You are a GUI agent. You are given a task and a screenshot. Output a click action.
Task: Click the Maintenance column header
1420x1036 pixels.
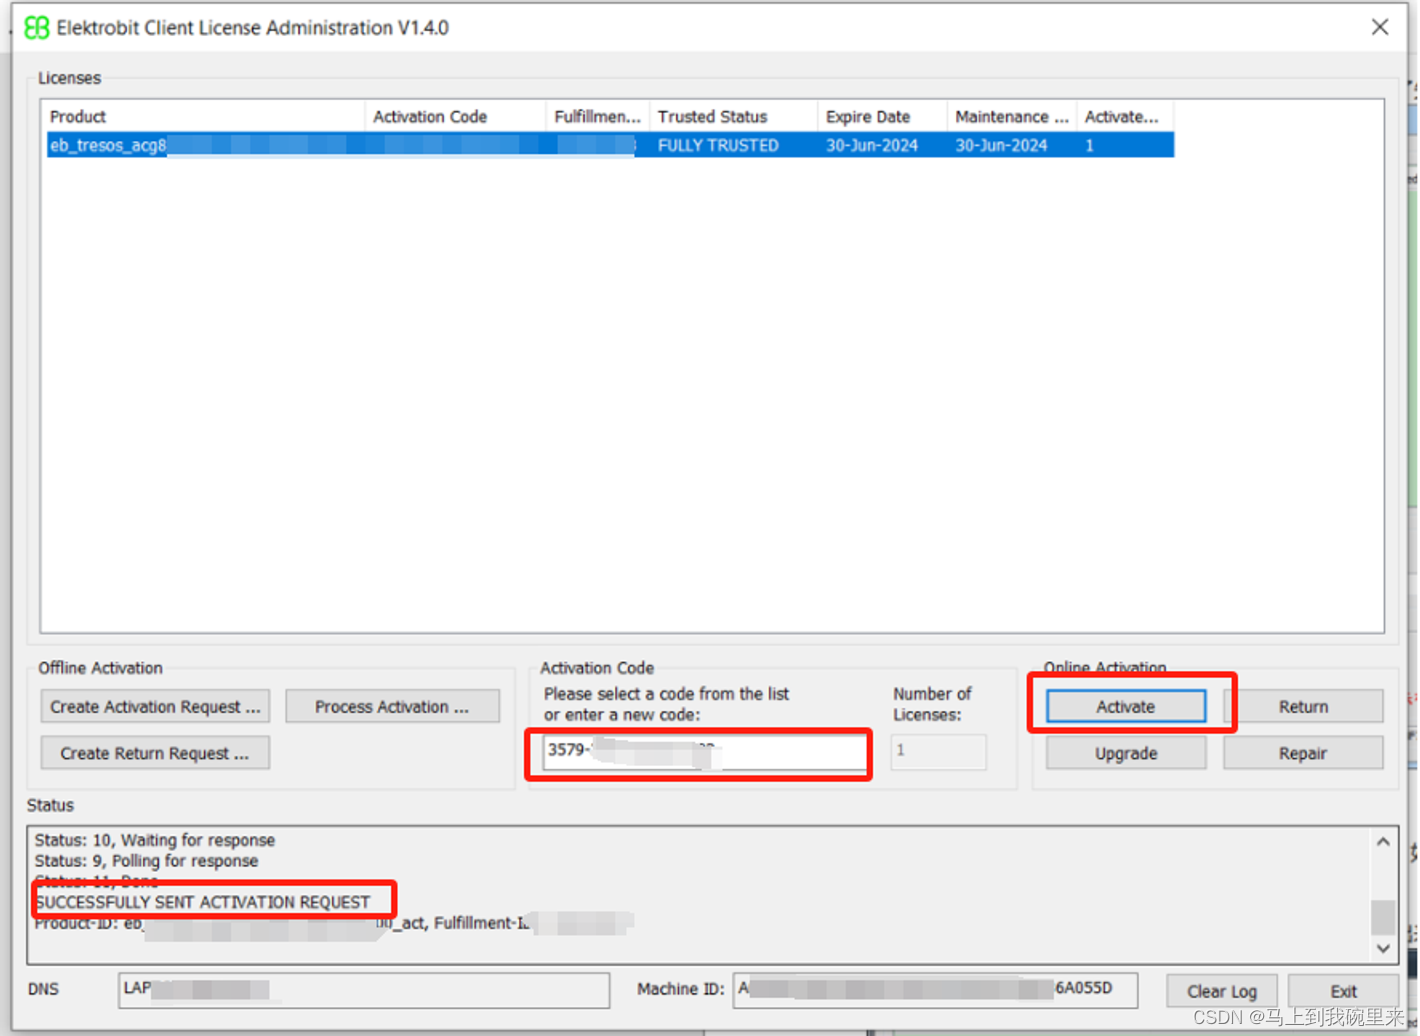coord(1012,116)
